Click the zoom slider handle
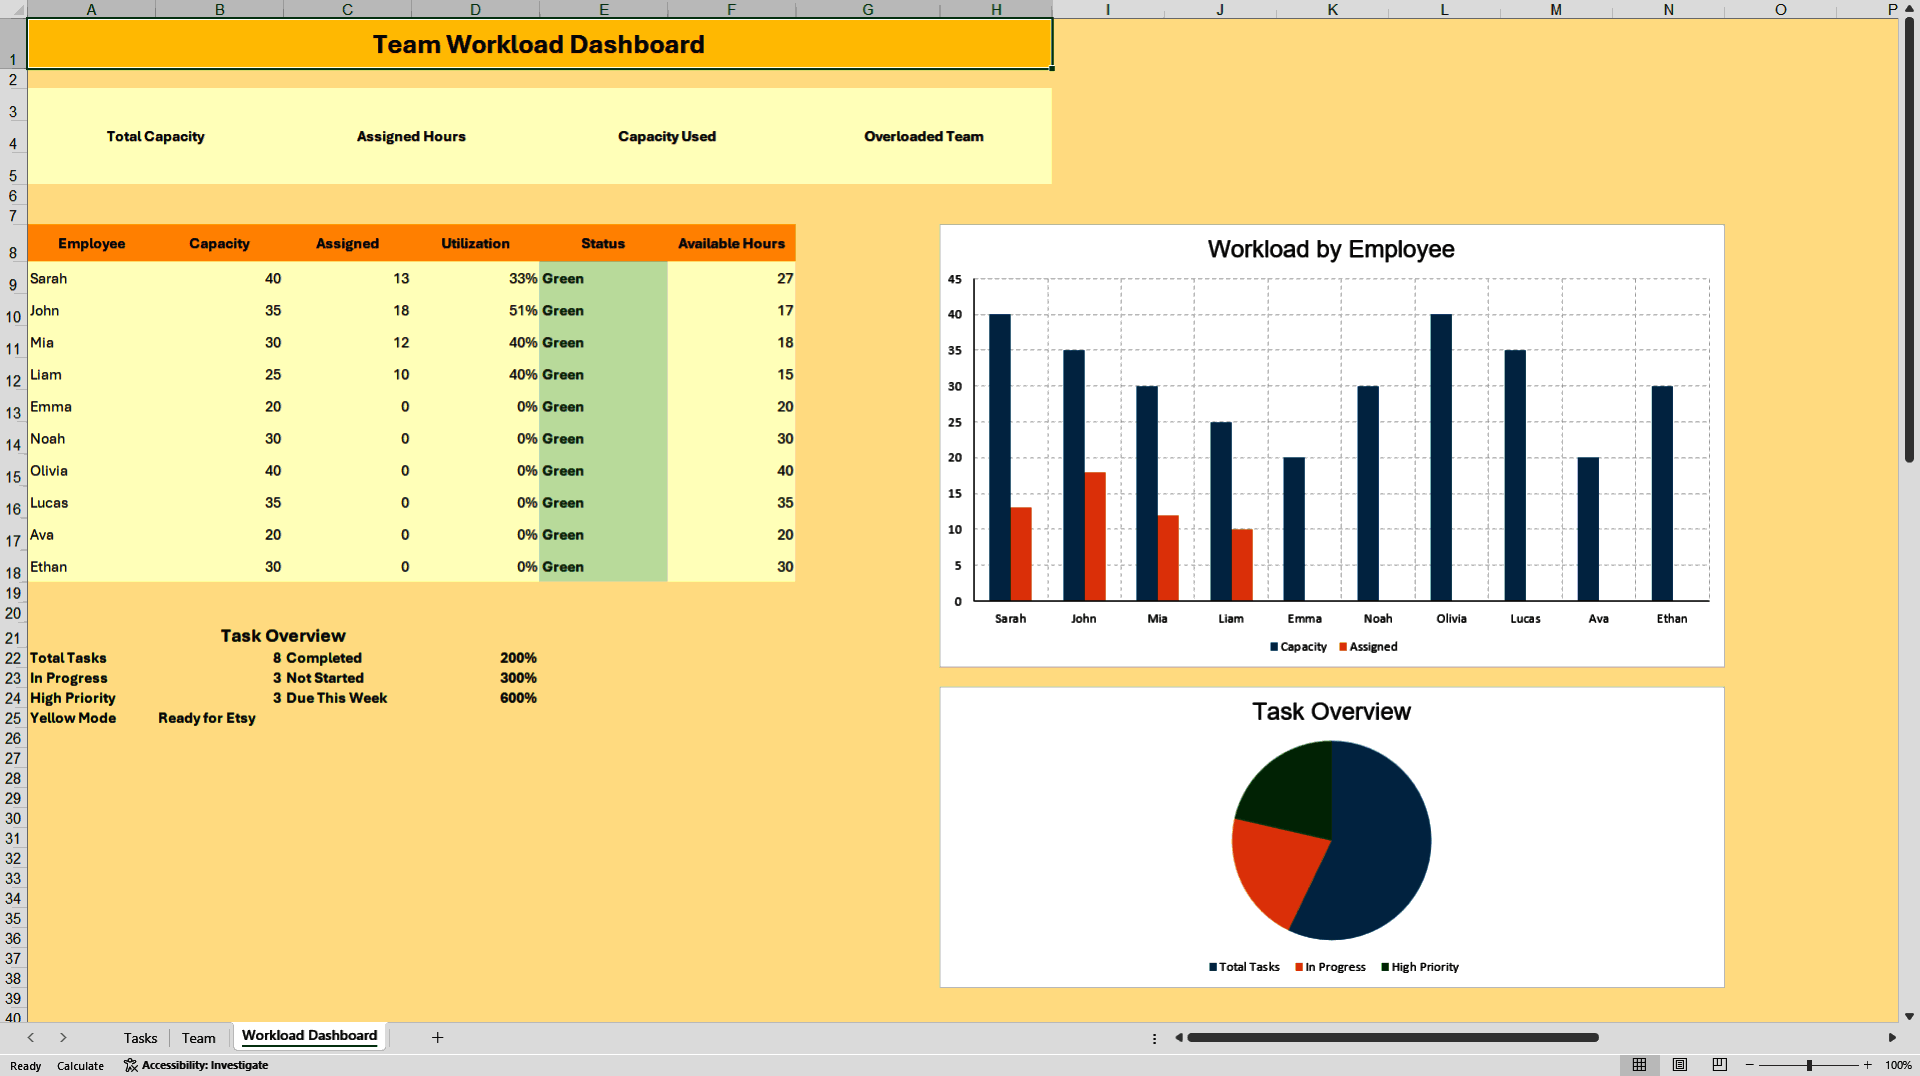This screenshot has height=1076, width=1920. click(1809, 1065)
